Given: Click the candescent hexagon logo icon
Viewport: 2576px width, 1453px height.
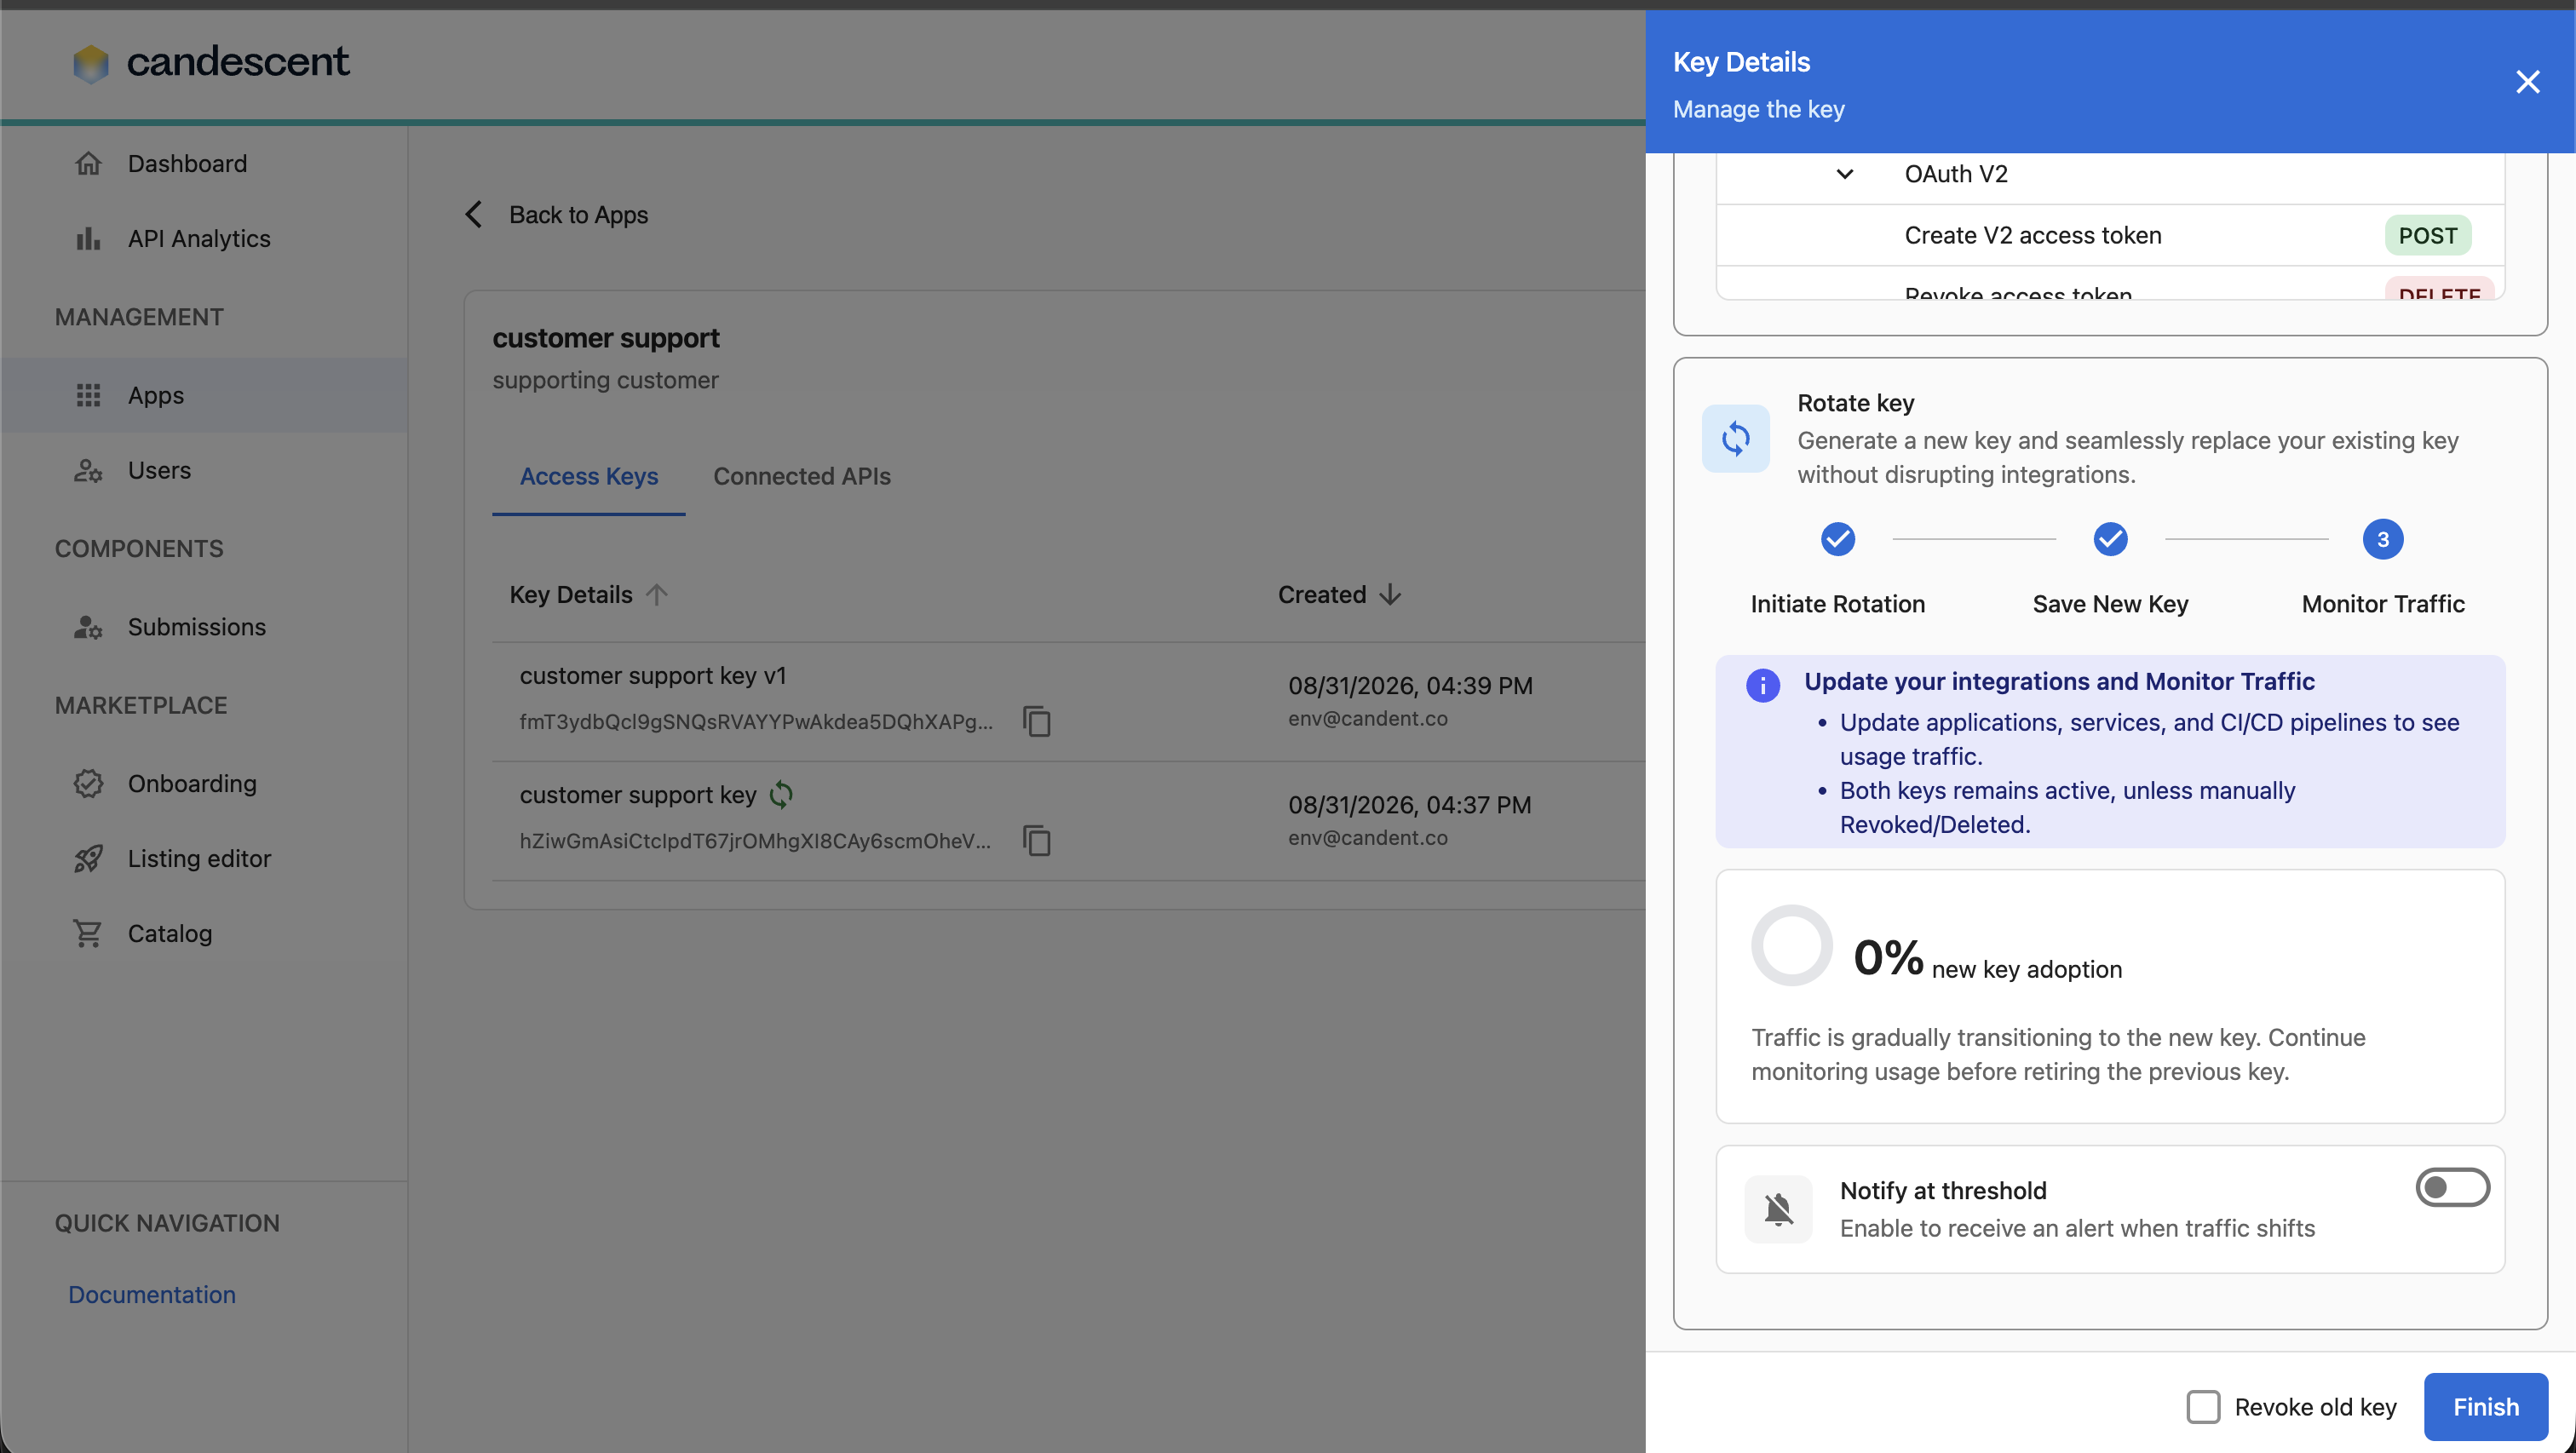Looking at the screenshot, I should (x=90, y=63).
